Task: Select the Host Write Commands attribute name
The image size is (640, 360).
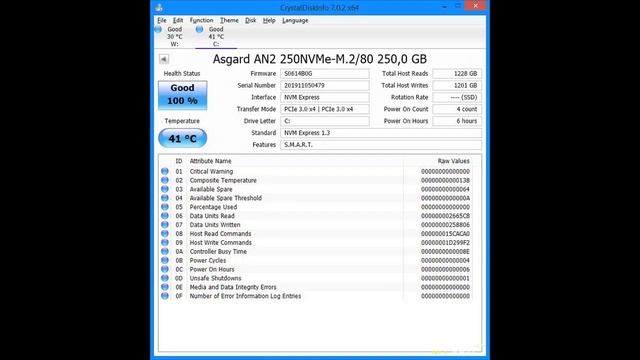Action: (221, 242)
